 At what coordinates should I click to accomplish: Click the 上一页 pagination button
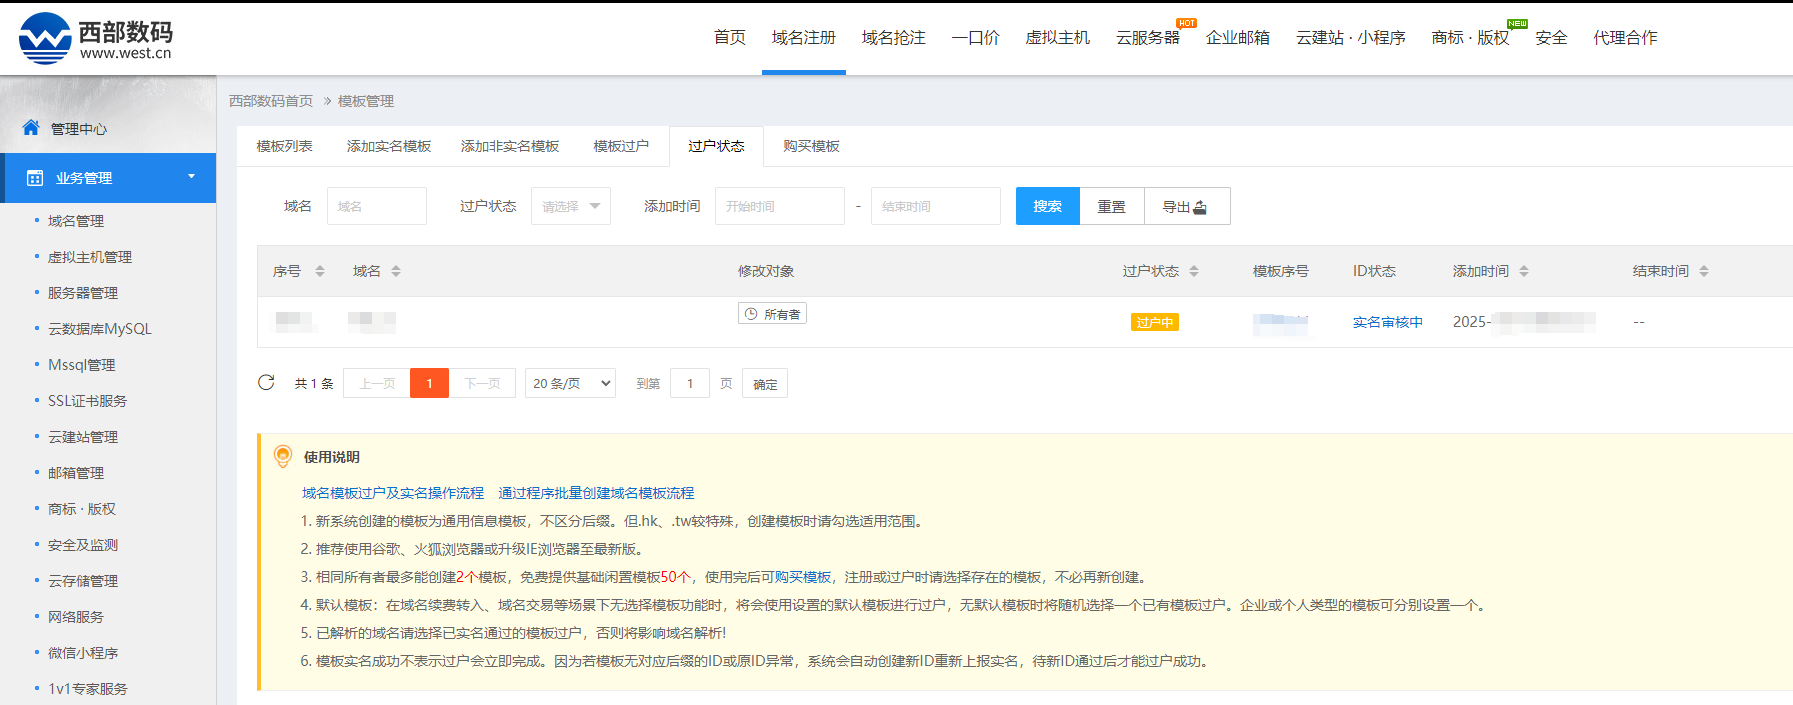click(377, 383)
